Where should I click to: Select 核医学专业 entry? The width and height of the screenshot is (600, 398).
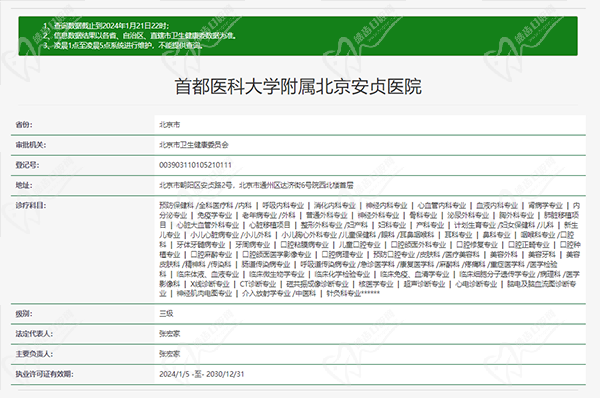[x=376, y=284]
